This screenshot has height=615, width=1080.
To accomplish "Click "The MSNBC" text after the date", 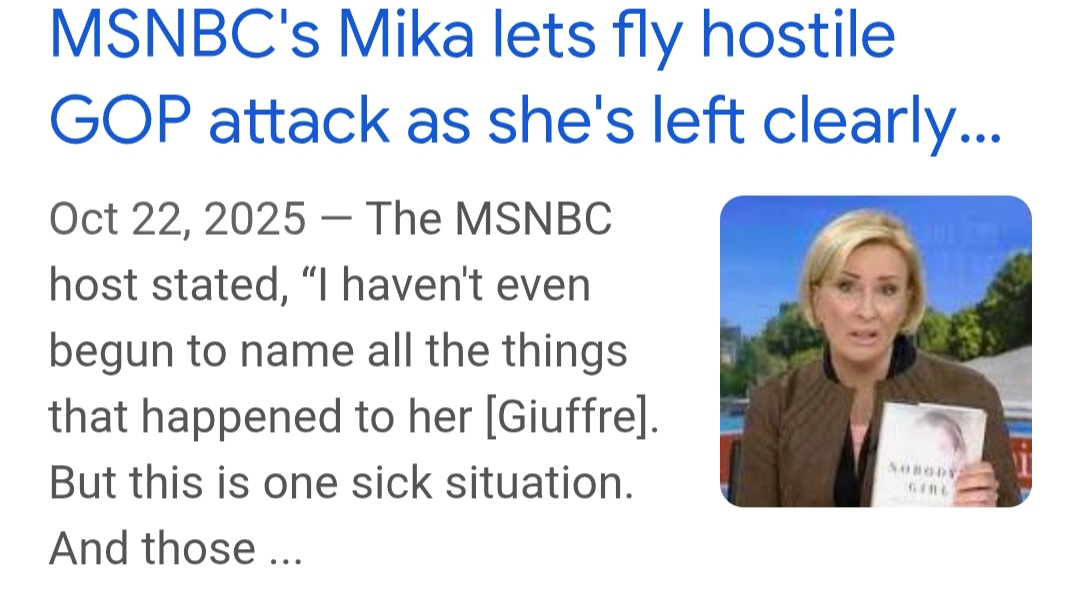I will tap(488, 220).
